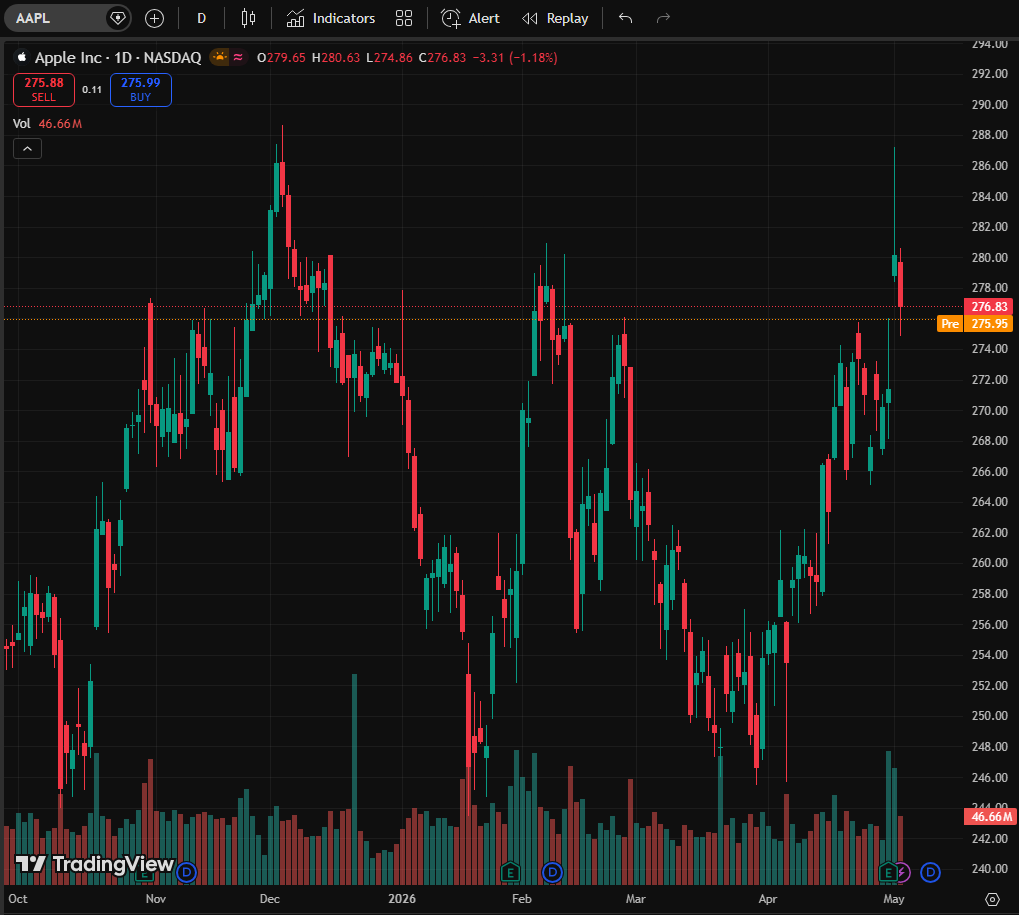Click the 264.00 price axis label

click(x=989, y=502)
